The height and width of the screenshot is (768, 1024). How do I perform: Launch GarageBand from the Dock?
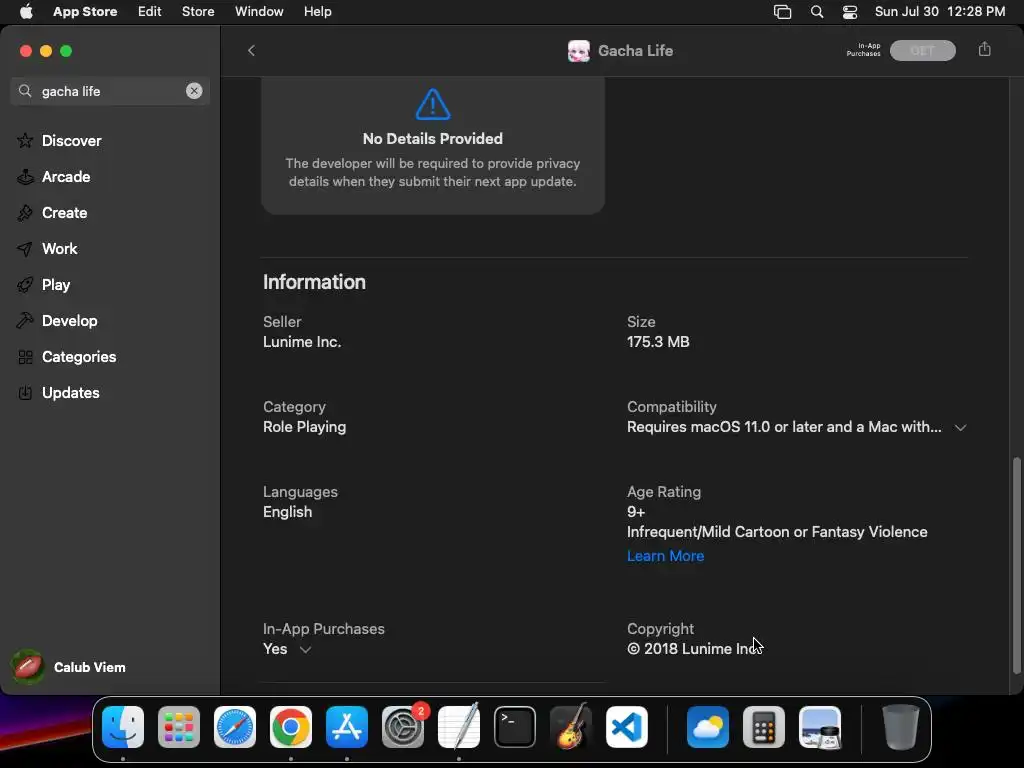click(x=571, y=727)
